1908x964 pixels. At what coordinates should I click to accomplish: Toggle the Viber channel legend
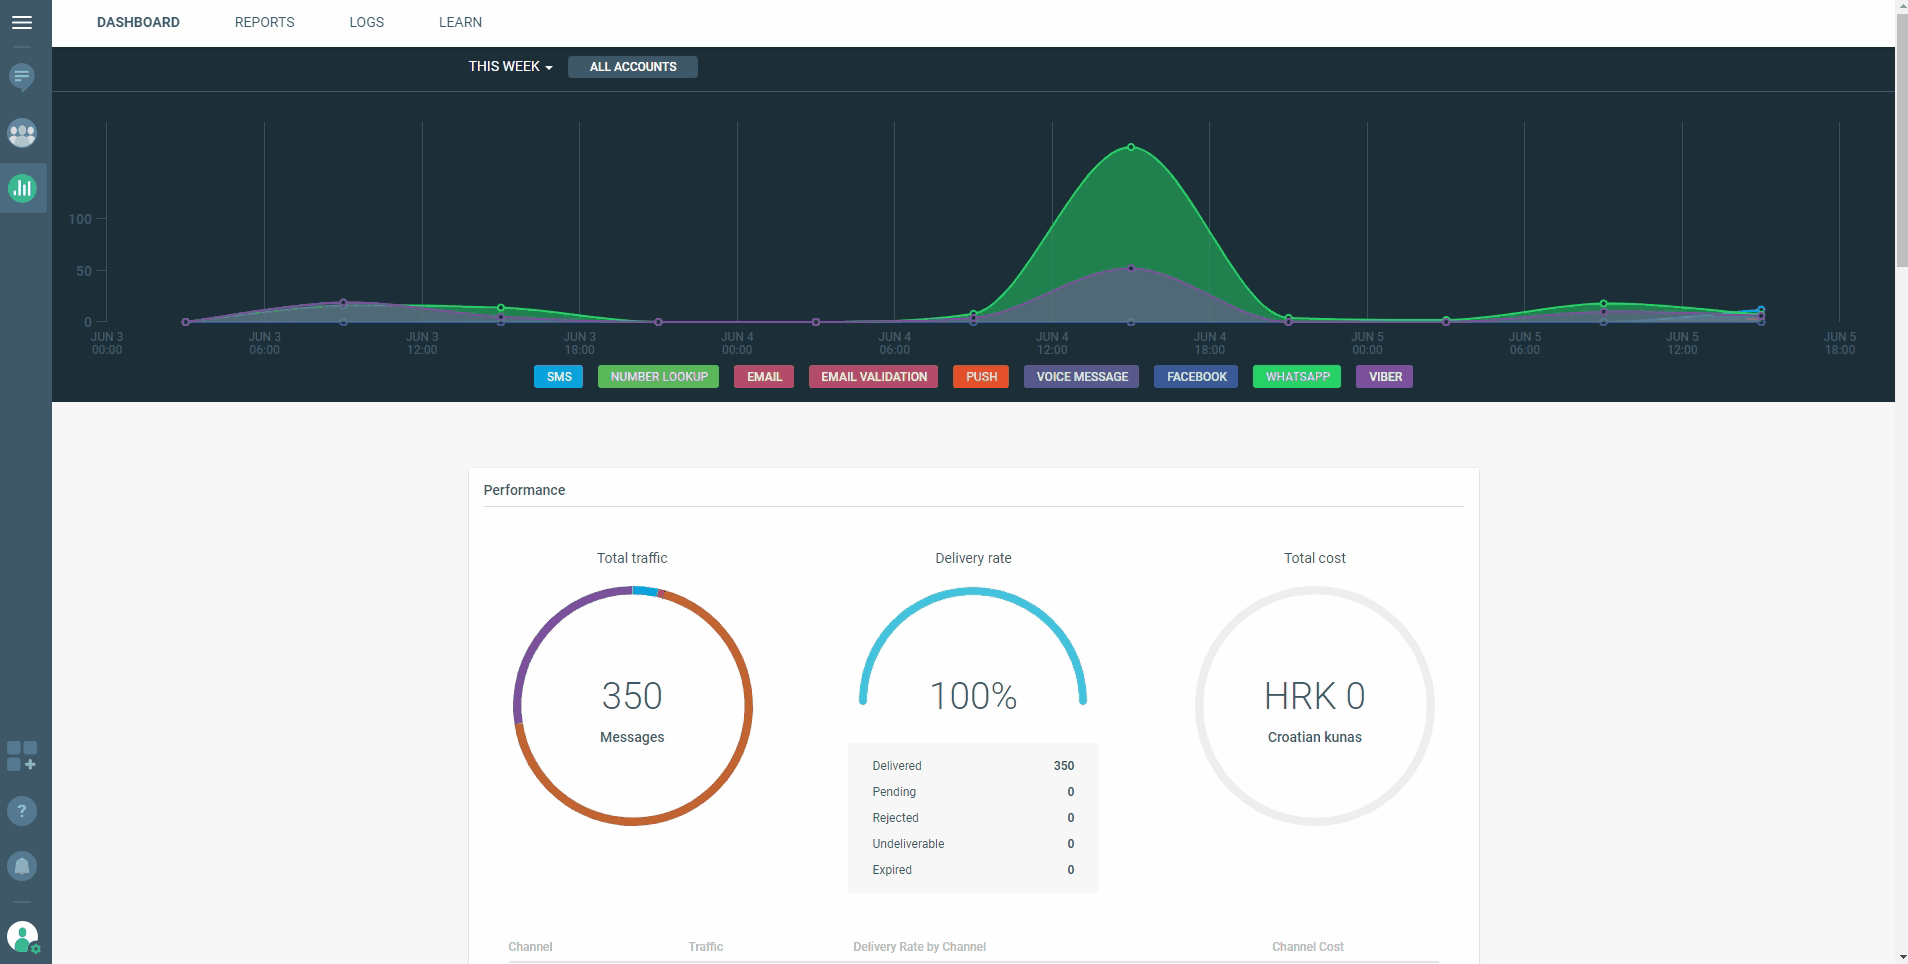tap(1384, 377)
